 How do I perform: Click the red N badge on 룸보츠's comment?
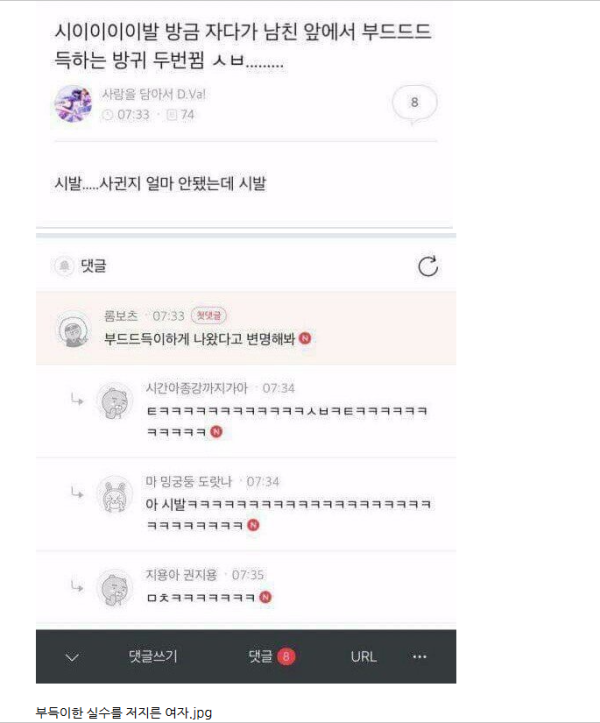point(305,338)
